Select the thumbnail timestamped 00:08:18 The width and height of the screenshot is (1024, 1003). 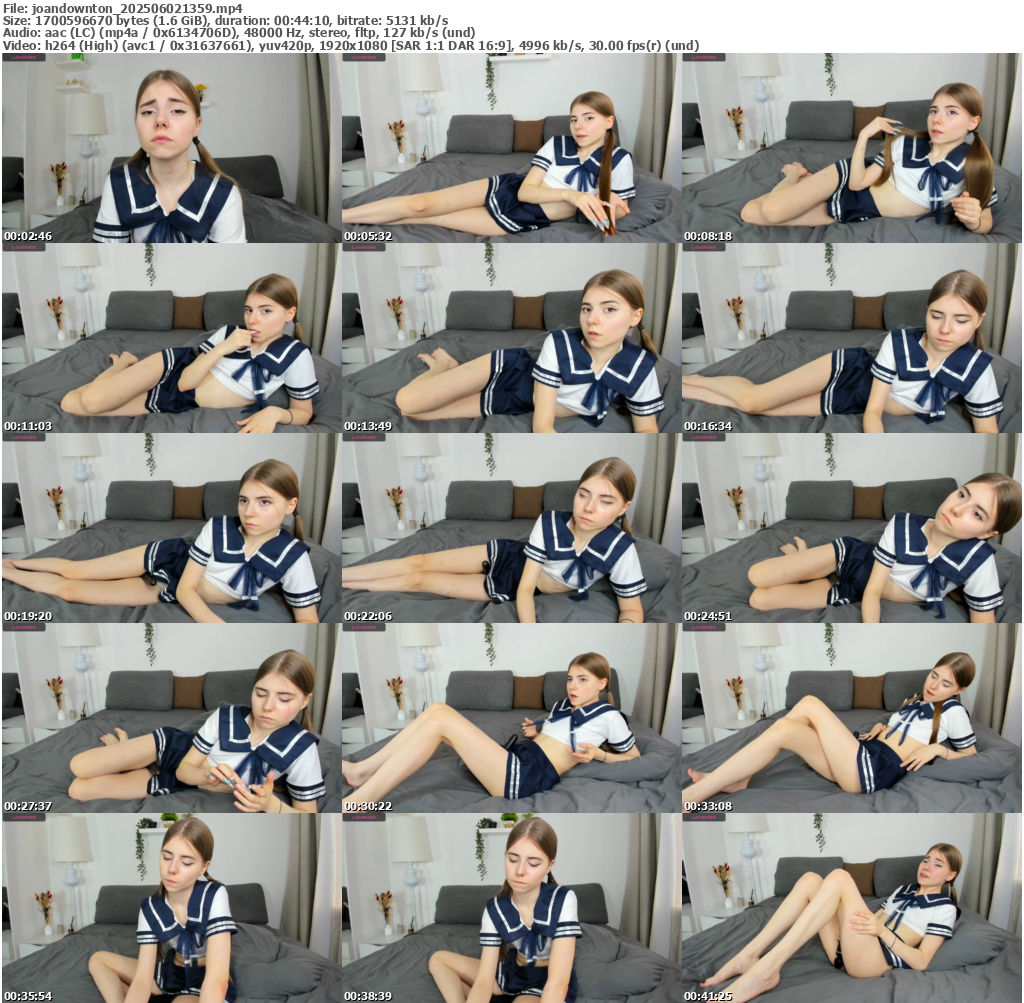point(852,148)
